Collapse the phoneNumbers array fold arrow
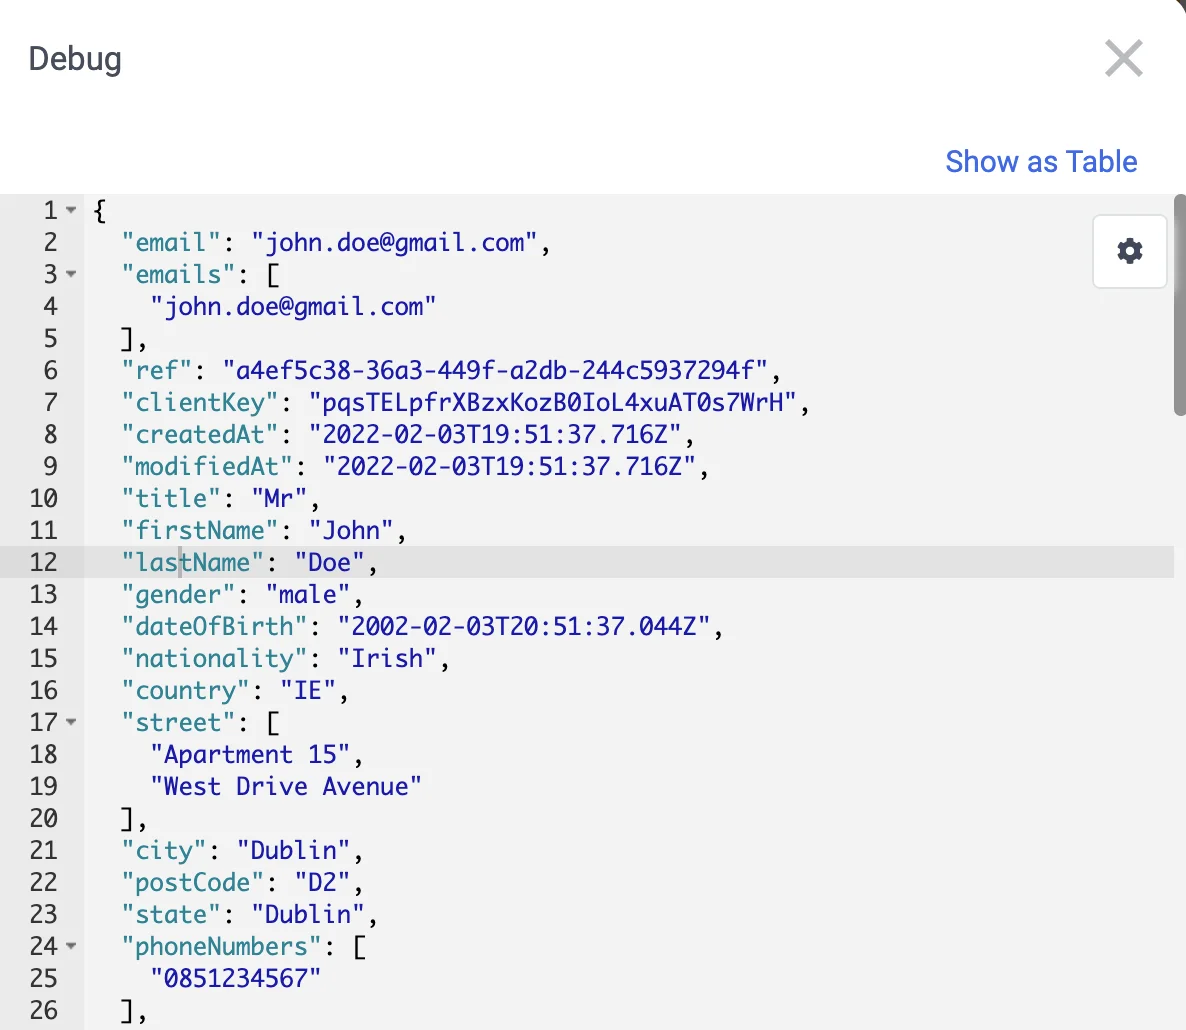The height and width of the screenshot is (1030, 1186). click(71, 946)
